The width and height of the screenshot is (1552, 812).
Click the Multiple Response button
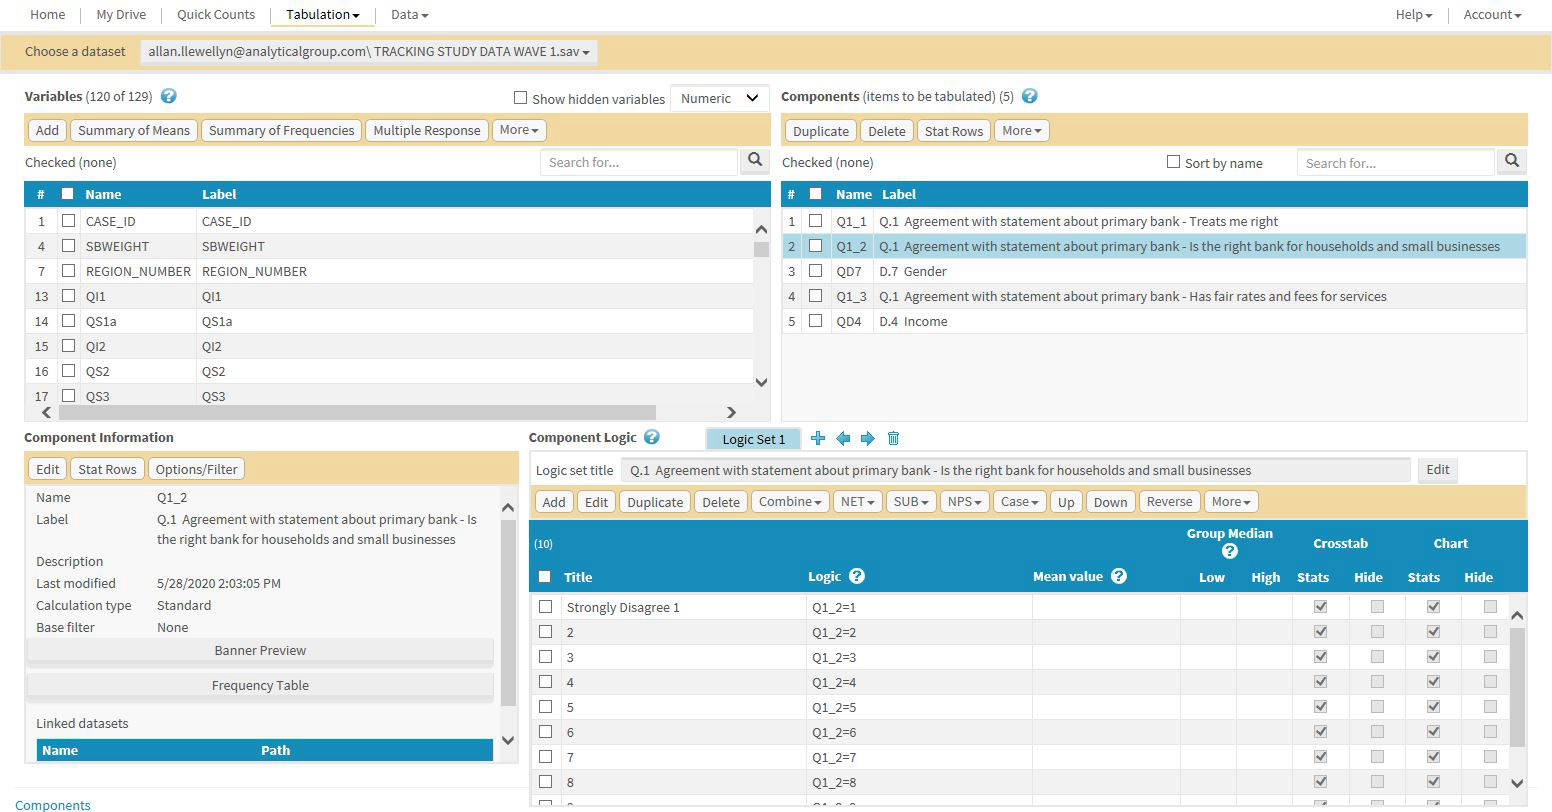427,130
